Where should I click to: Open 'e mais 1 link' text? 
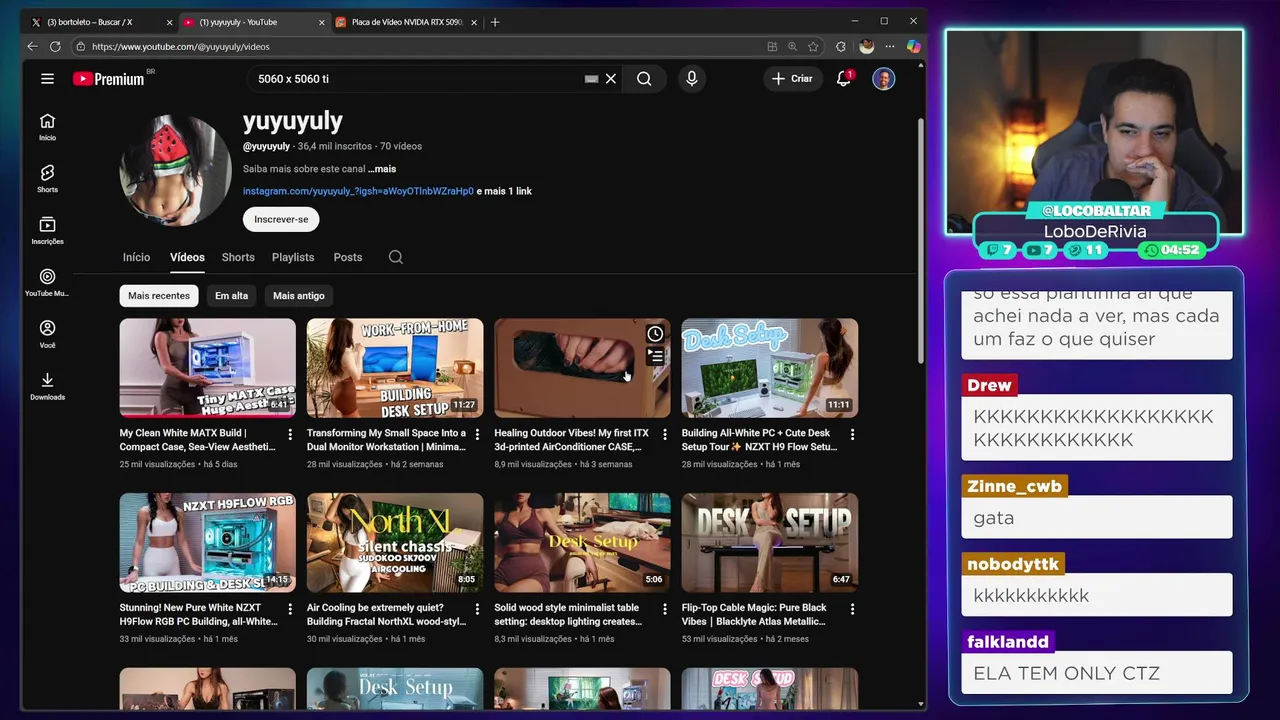click(504, 191)
